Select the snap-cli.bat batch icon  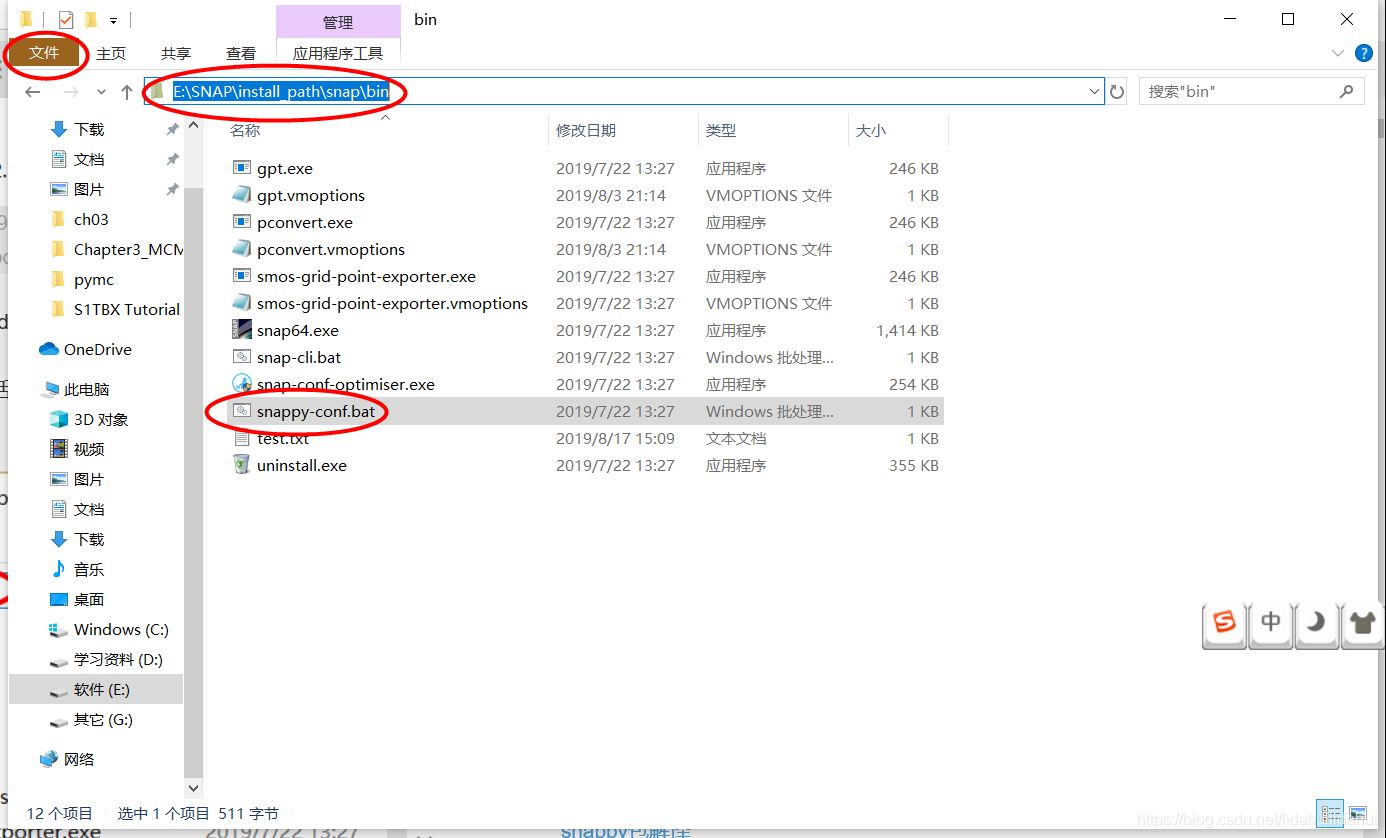(x=241, y=357)
